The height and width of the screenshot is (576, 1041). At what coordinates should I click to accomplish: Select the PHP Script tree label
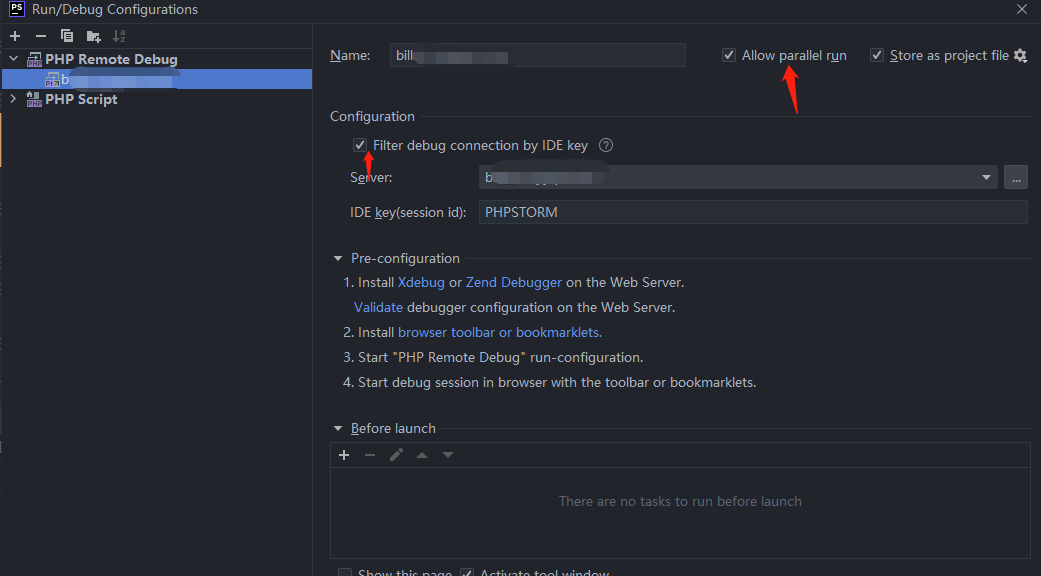[x=81, y=100]
